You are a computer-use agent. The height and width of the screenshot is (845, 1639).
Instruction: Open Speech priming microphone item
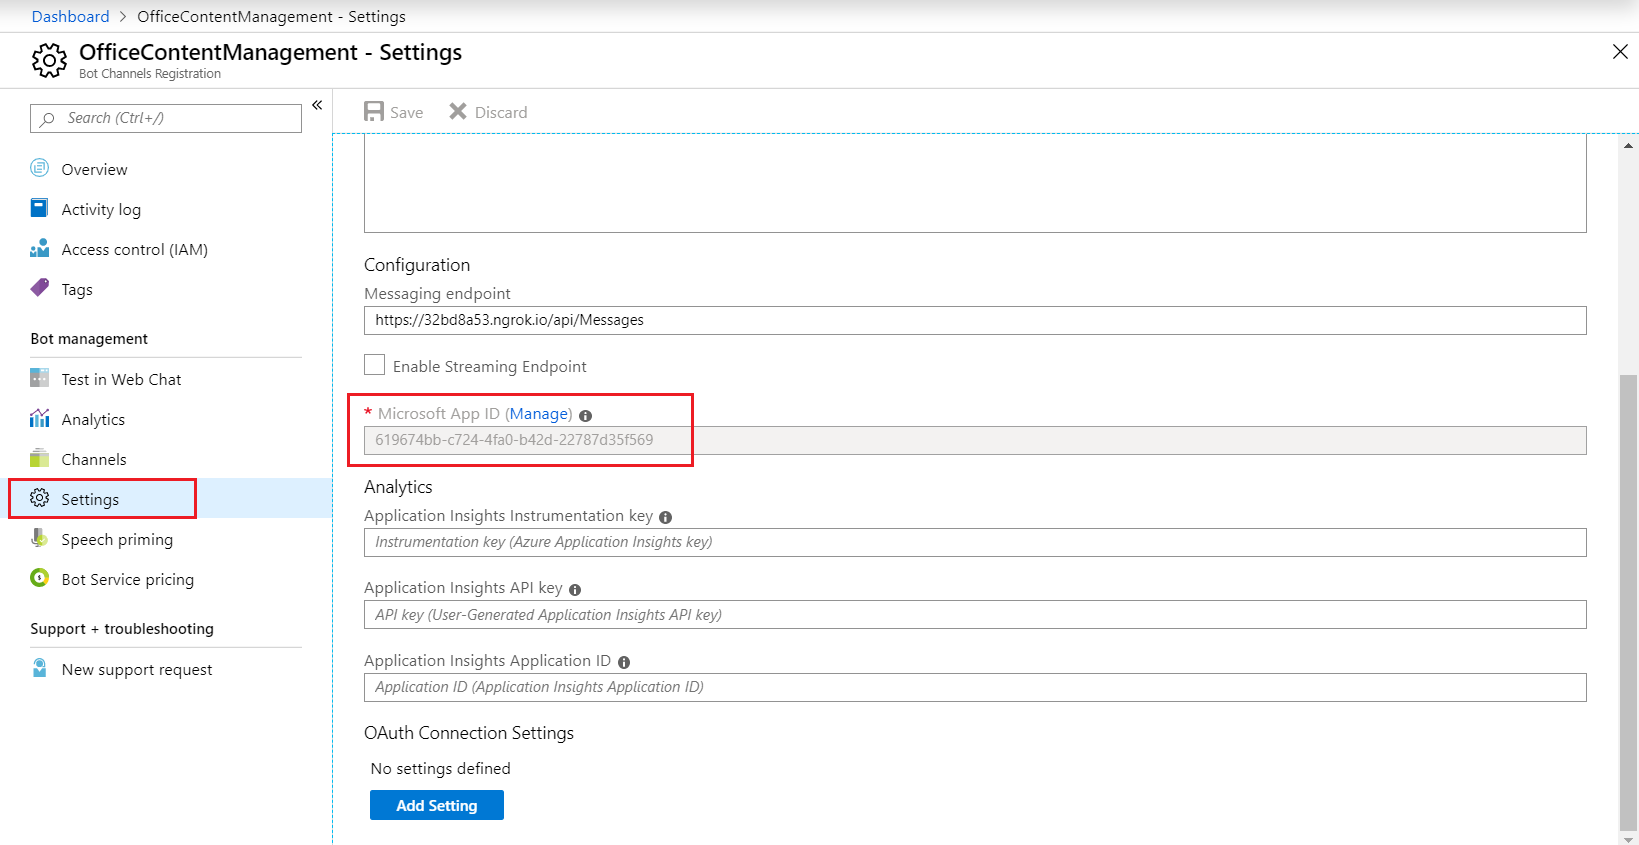coord(117,539)
